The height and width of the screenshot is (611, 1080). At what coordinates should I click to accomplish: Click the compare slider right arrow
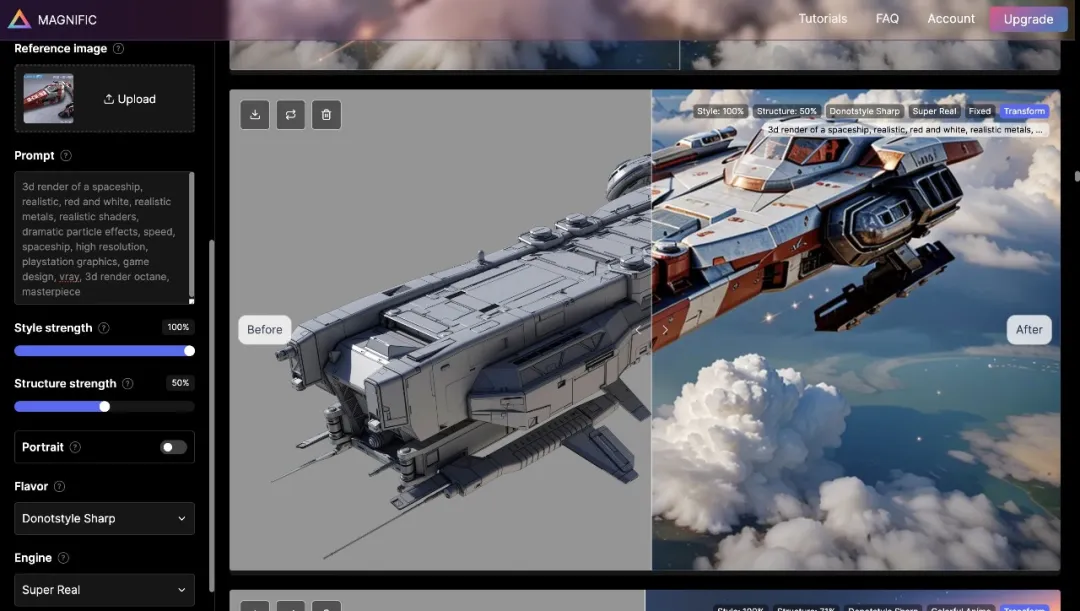point(665,330)
